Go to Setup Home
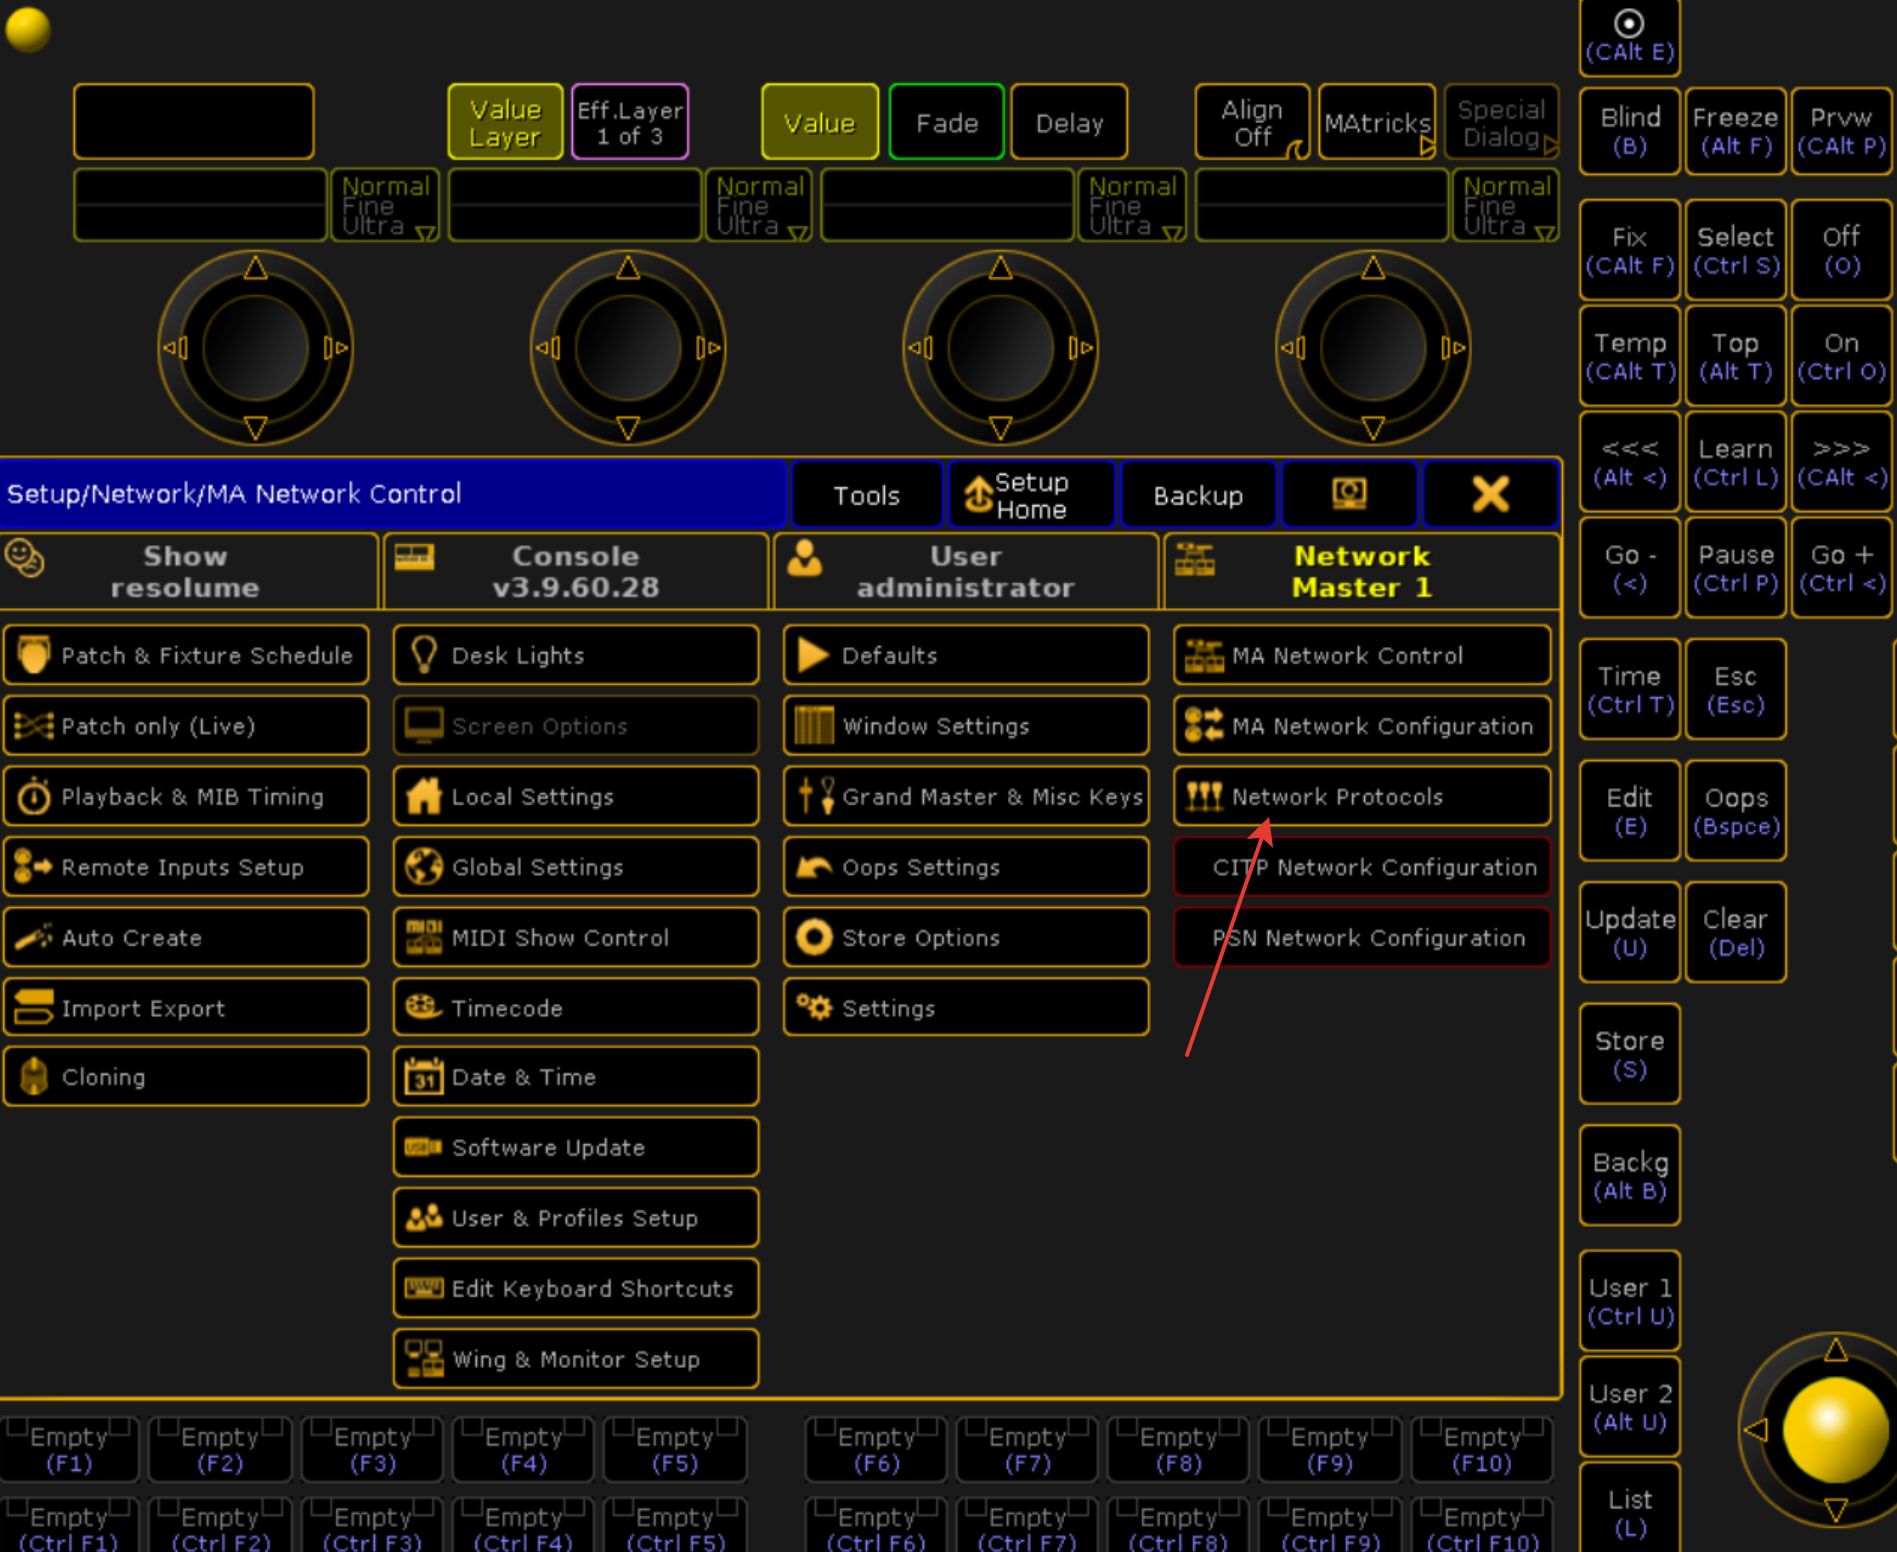 pos(1032,494)
